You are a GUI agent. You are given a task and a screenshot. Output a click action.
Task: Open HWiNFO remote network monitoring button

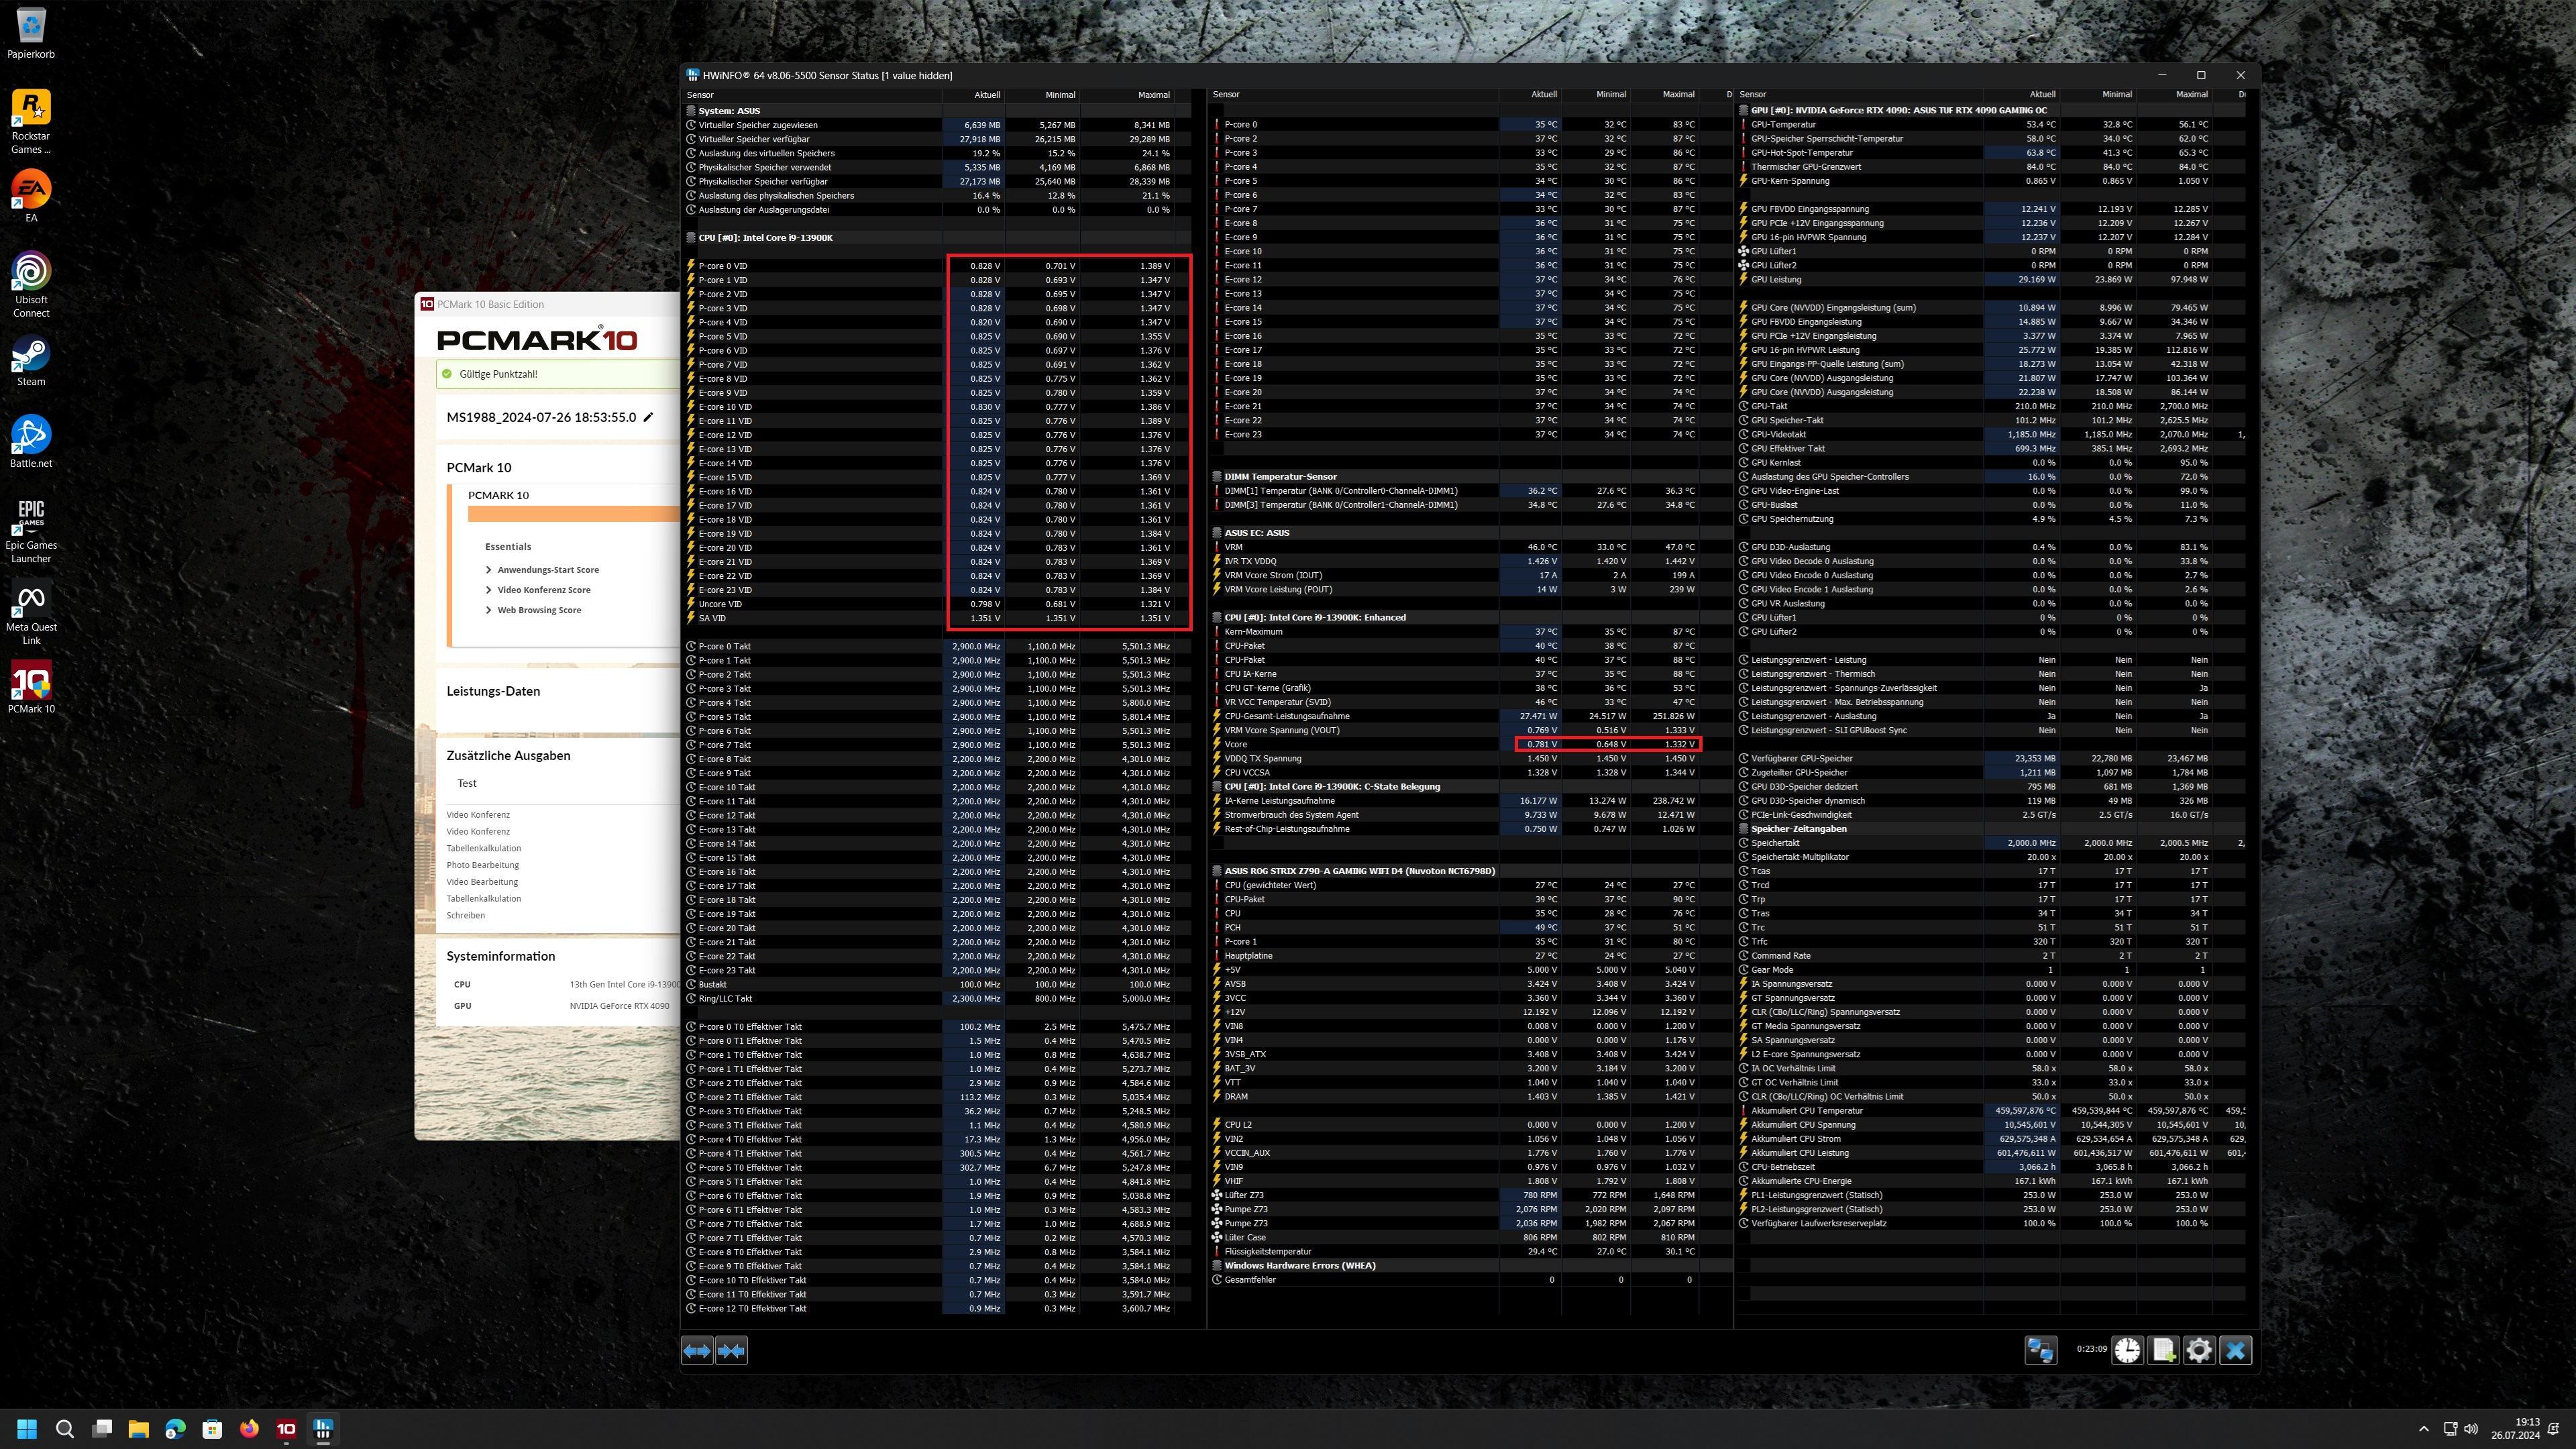(x=2041, y=1350)
